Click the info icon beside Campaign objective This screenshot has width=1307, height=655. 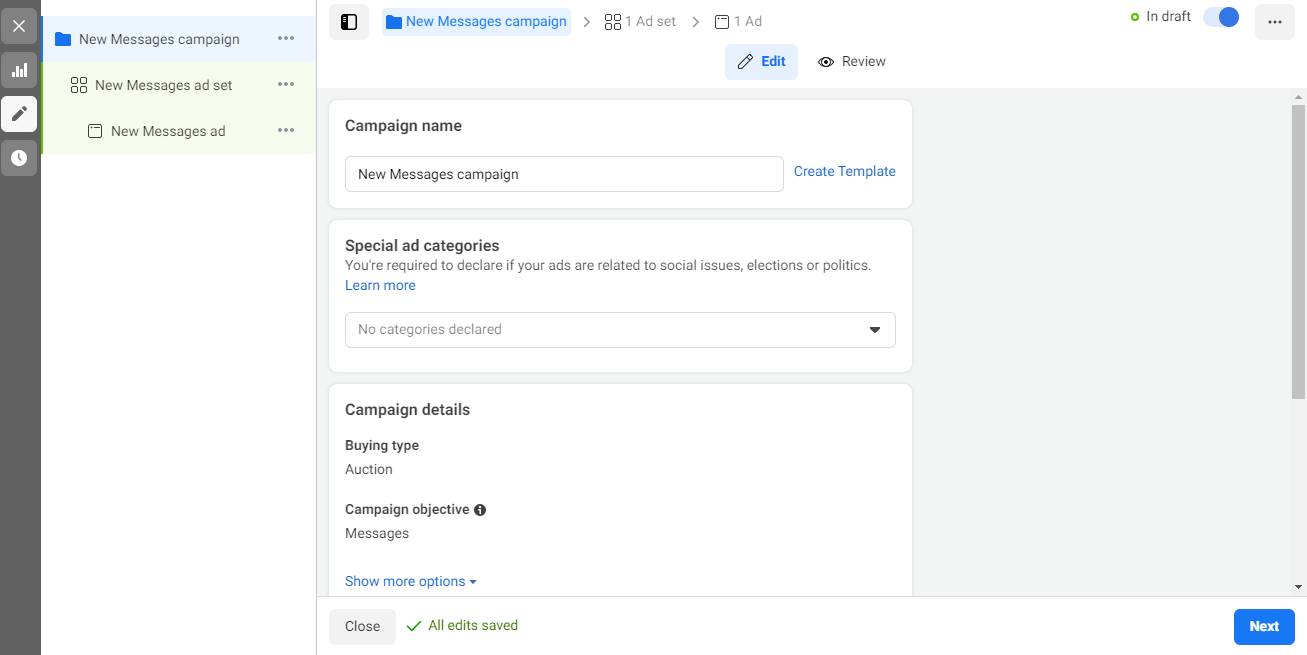[480, 509]
